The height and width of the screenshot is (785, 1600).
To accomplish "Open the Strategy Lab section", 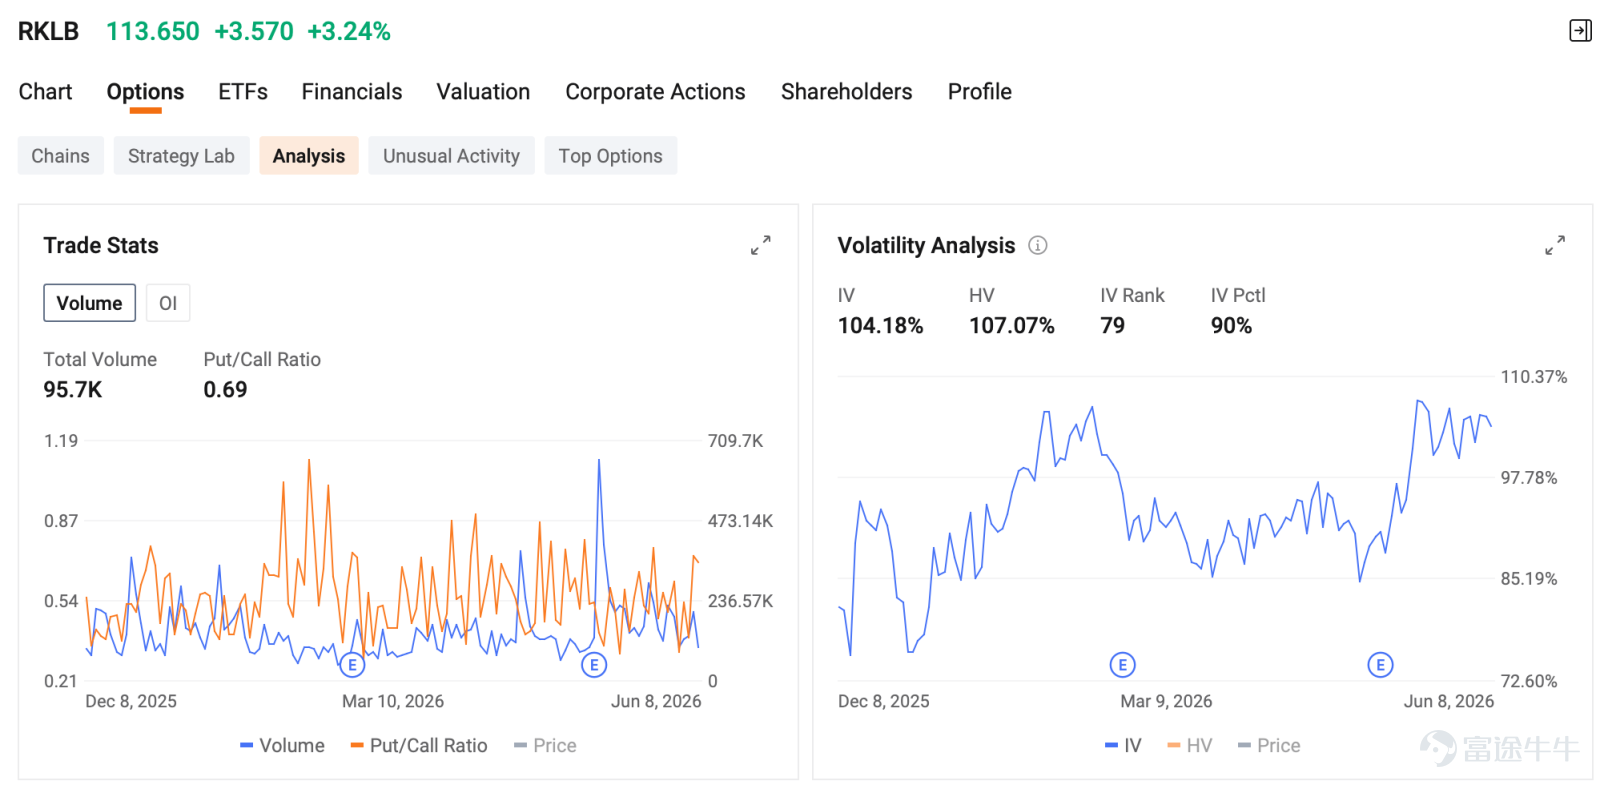I will pos(181,156).
